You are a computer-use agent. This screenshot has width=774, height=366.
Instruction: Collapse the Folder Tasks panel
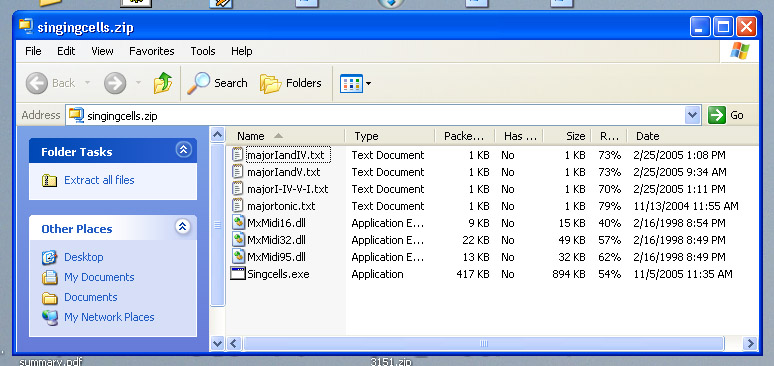point(184,150)
